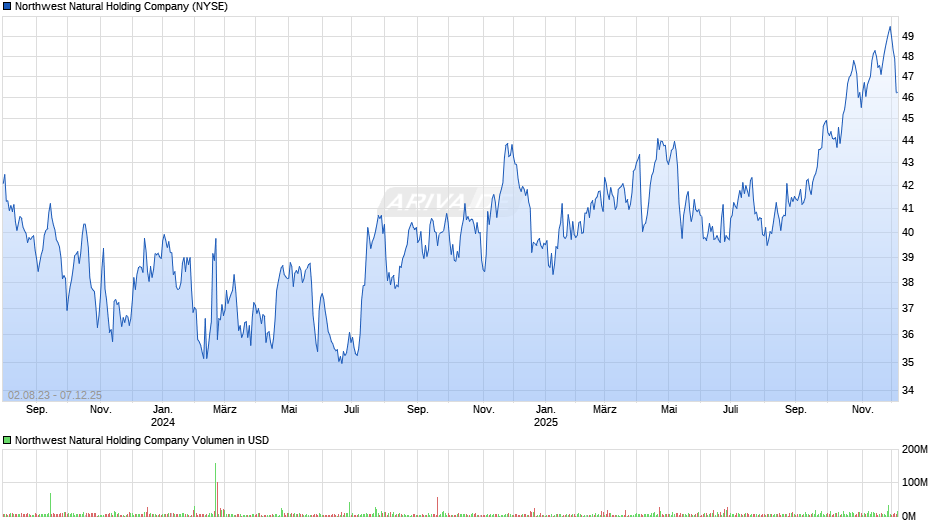The height and width of the screenshot is (526, 940).
Task: Click the blue legend square for Northwest Natural
Action: [7, 7]
